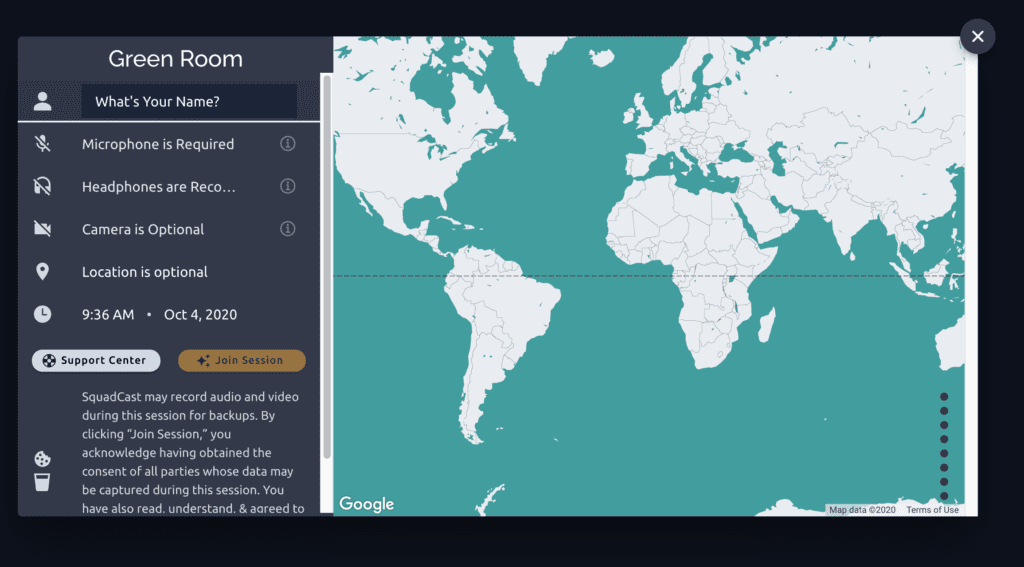1024x567 pixels.
Task: Click the cup icon below the cookie
Action: click(x=42, y=483)
